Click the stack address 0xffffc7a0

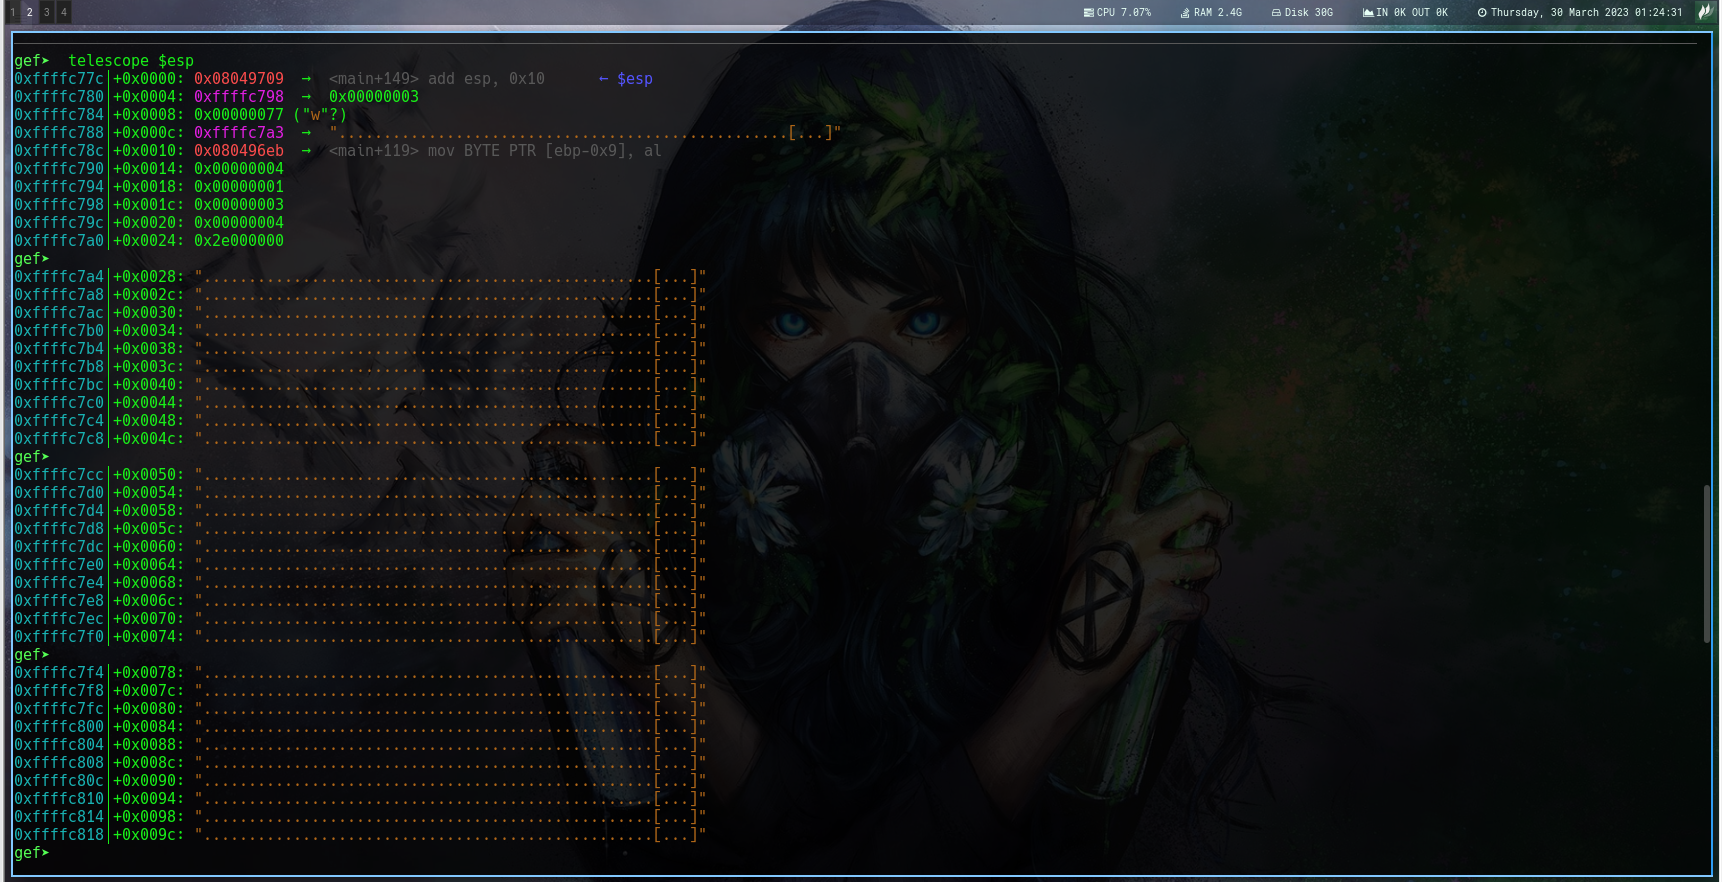(59, 241)
